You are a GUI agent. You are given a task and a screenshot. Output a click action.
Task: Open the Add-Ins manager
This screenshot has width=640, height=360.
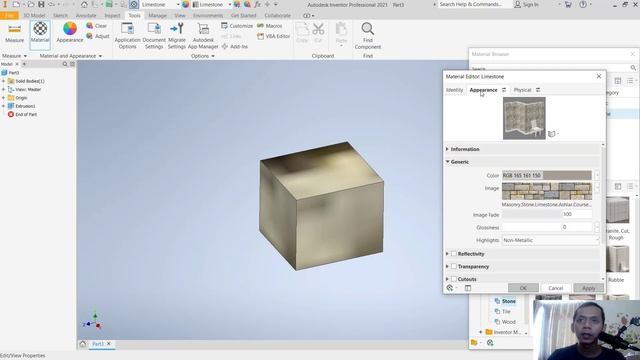tap(235, 47)
